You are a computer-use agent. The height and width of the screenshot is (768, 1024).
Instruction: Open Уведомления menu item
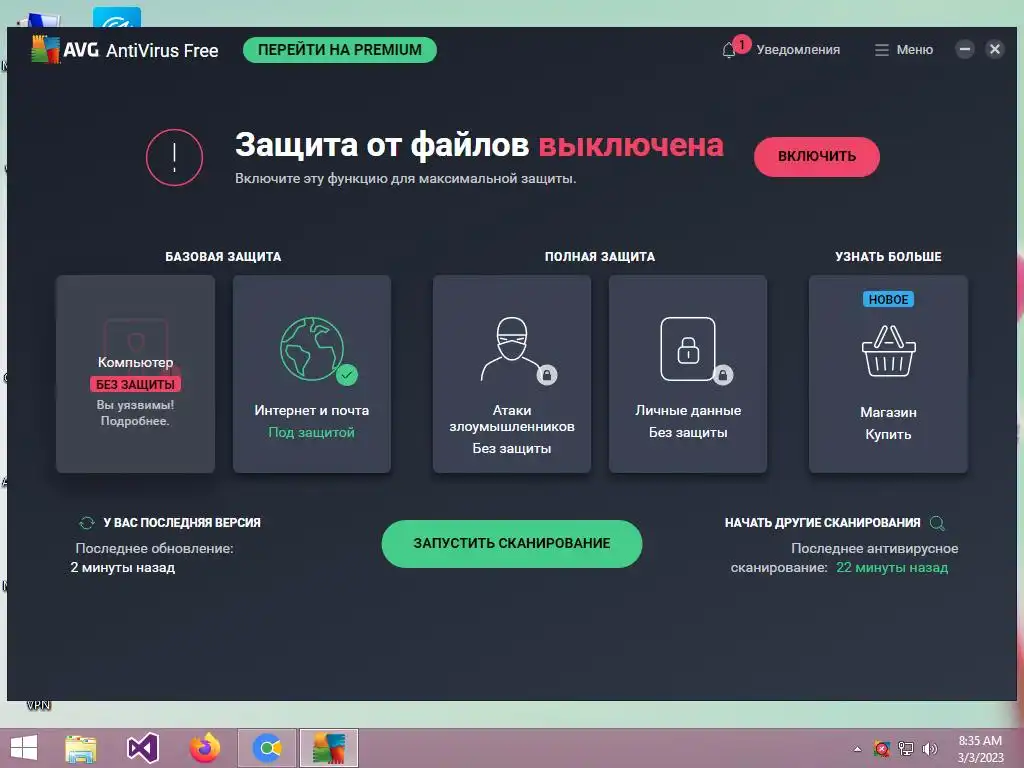coord(798,50)
